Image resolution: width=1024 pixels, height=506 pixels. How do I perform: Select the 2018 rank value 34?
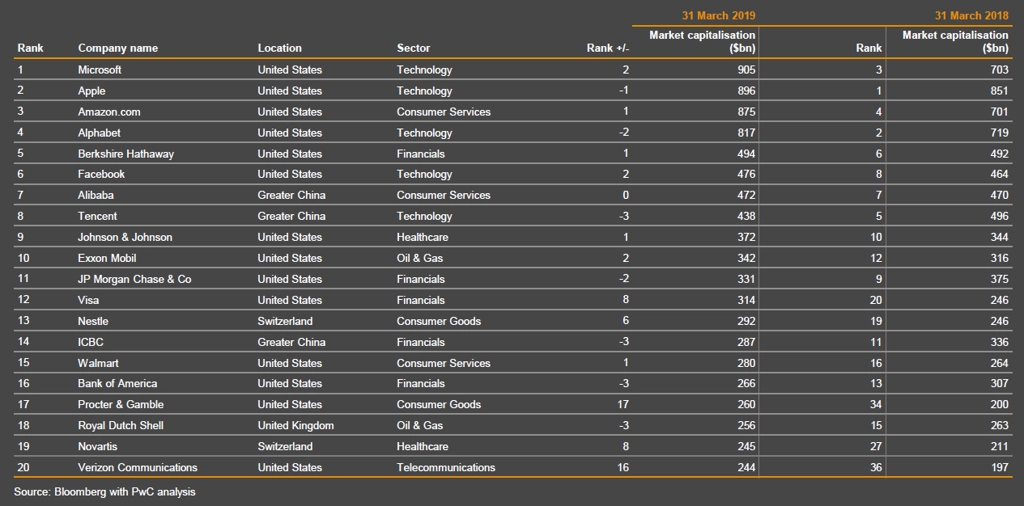tap(876, 404)
